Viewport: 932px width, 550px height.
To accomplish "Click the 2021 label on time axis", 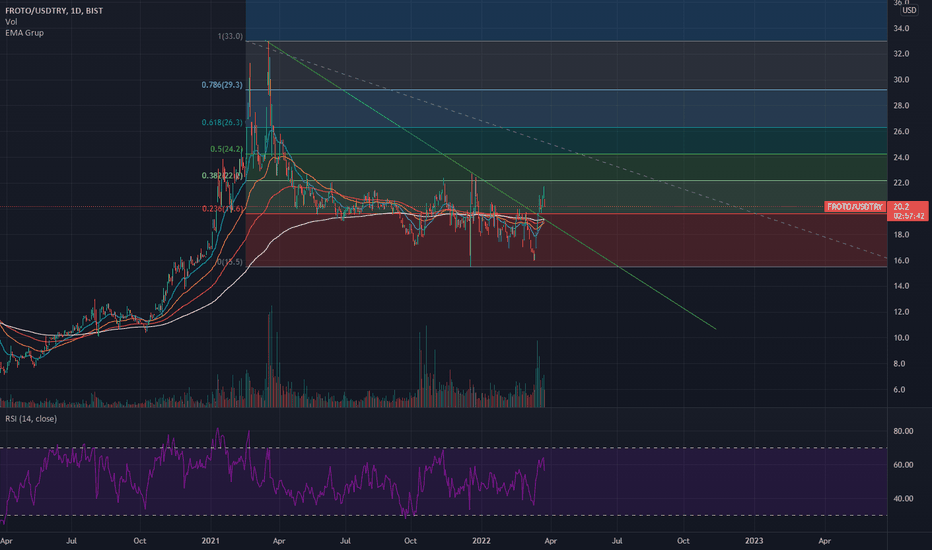I will (210, 541).
